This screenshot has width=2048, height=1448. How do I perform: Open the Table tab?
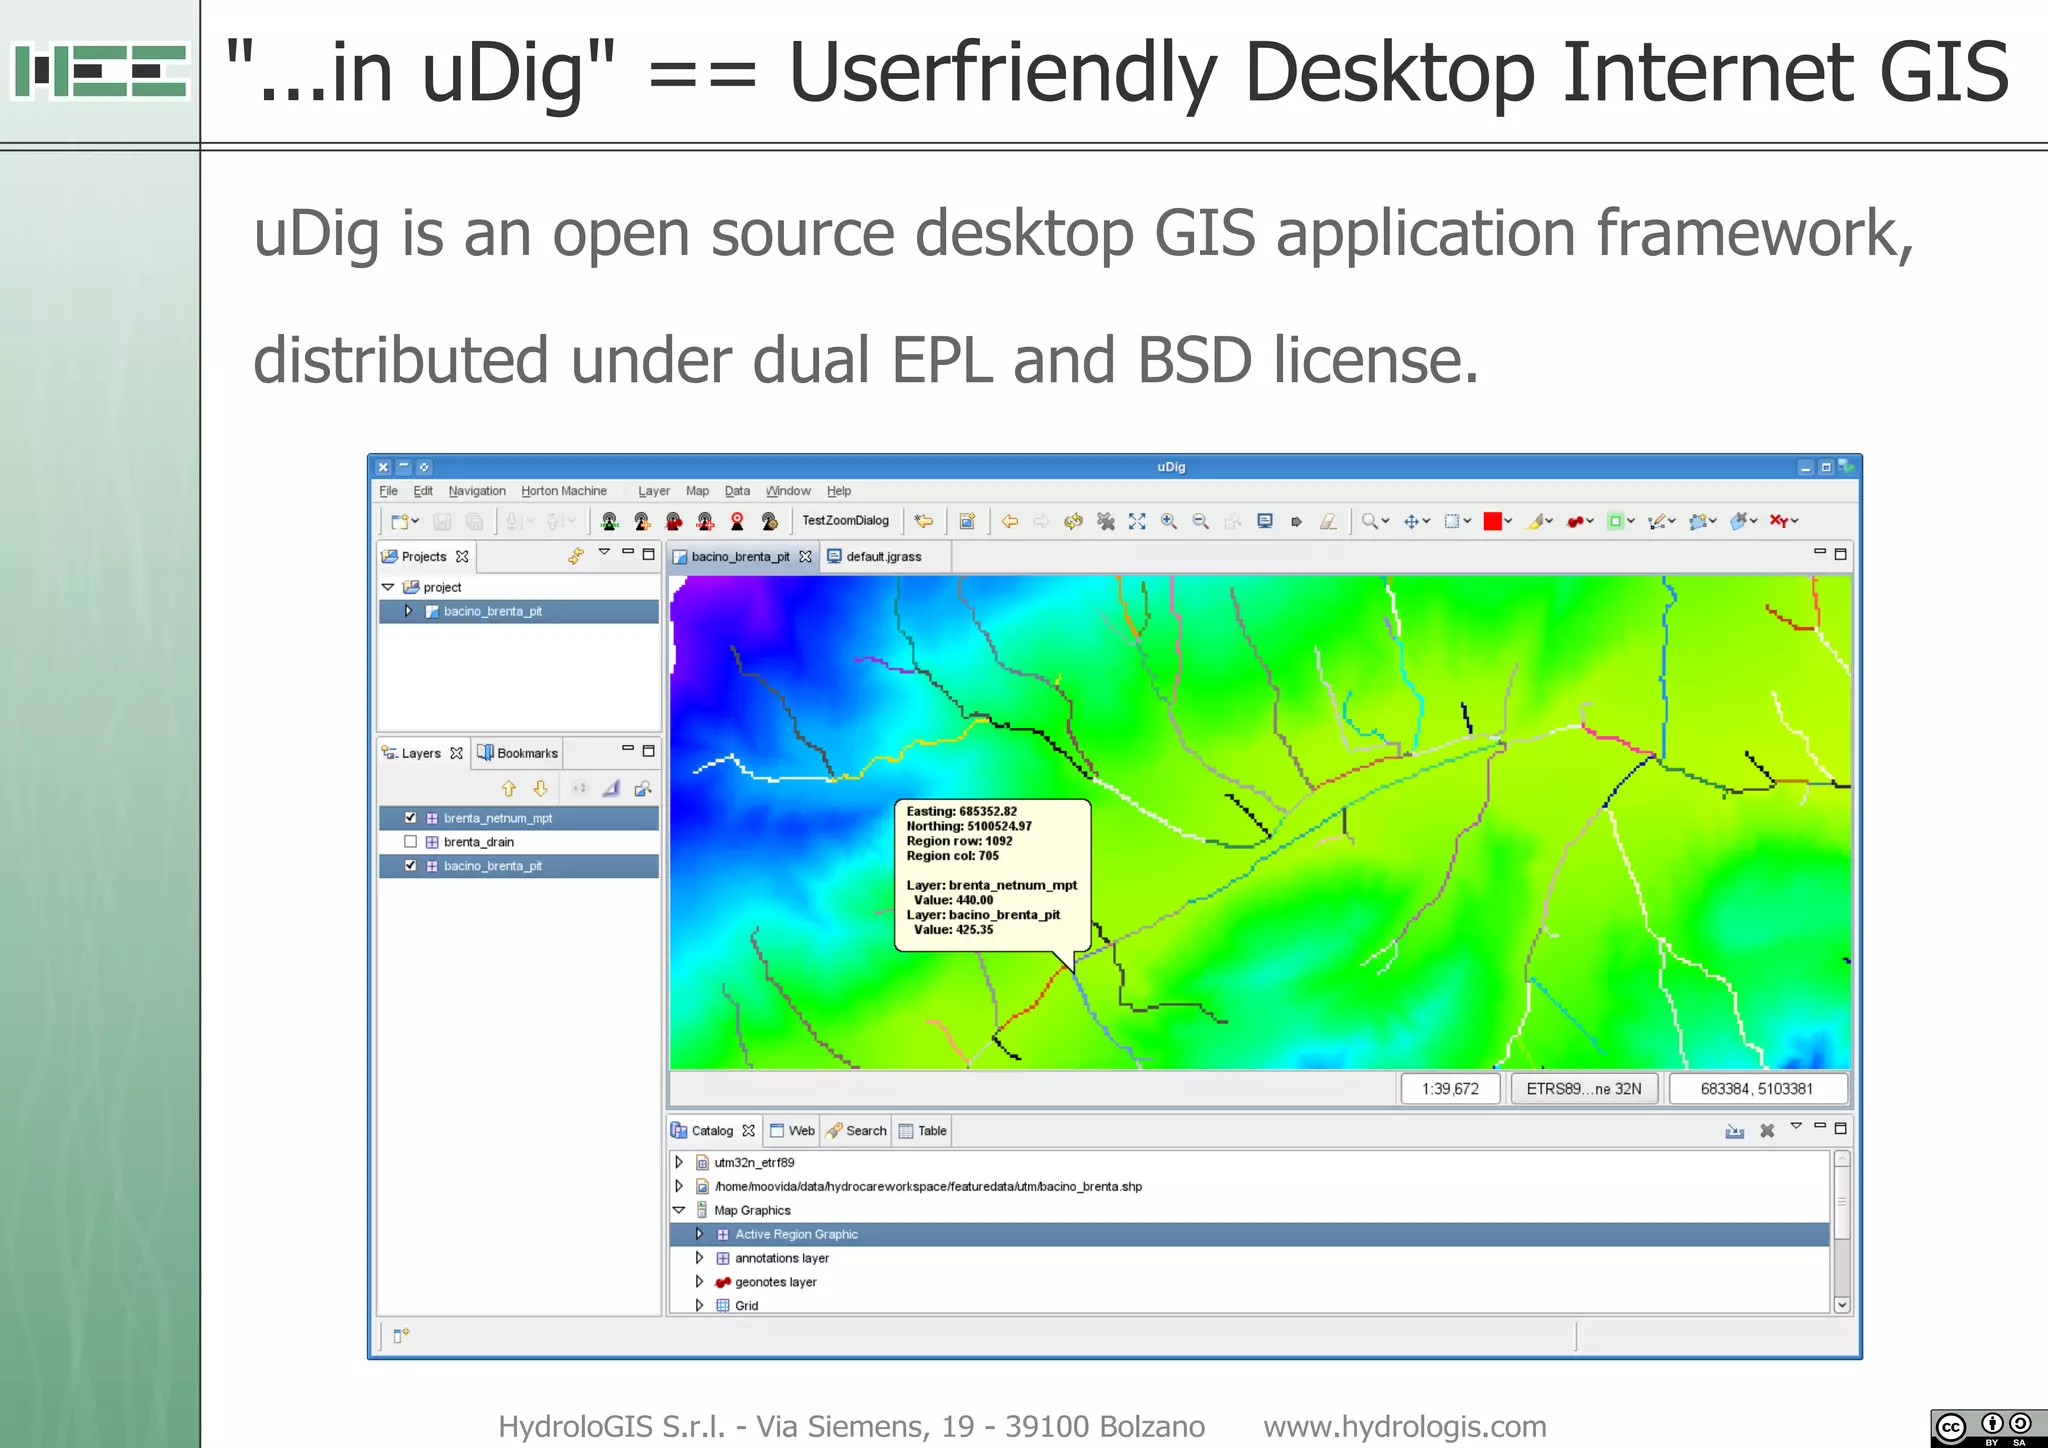pyautogui.click(x=922, y=1131)
